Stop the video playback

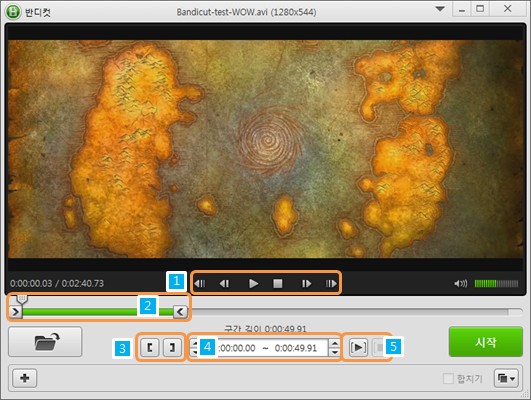click(278, 283)
